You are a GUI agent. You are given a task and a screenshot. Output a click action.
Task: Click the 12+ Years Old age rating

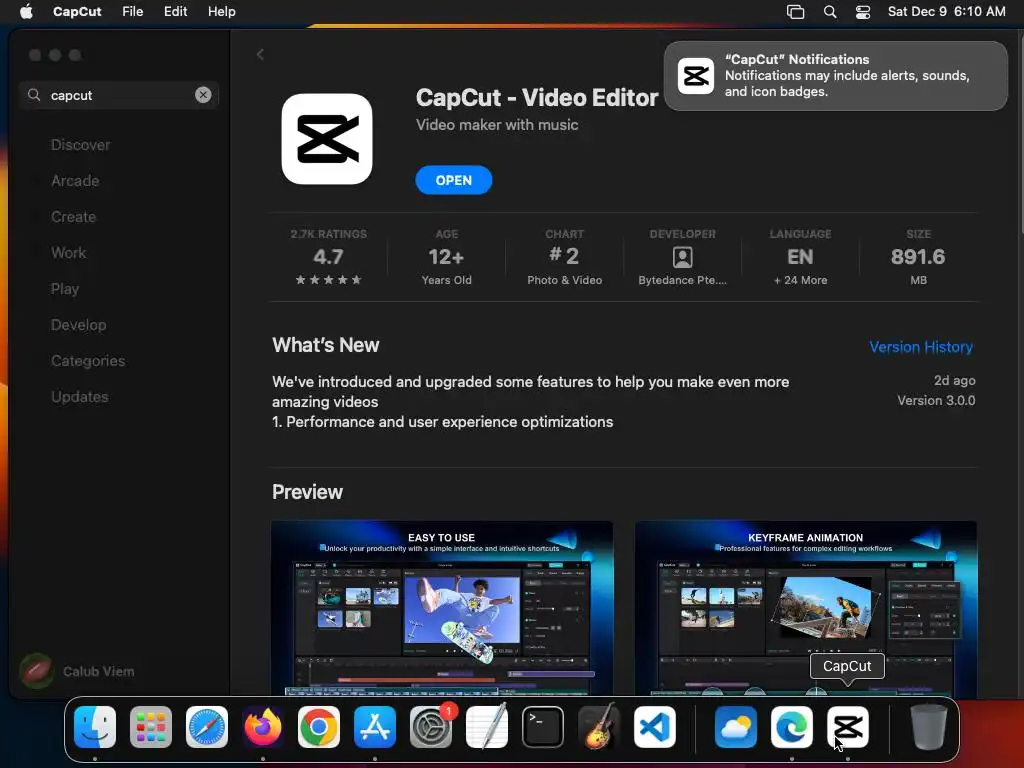point(447,257)
